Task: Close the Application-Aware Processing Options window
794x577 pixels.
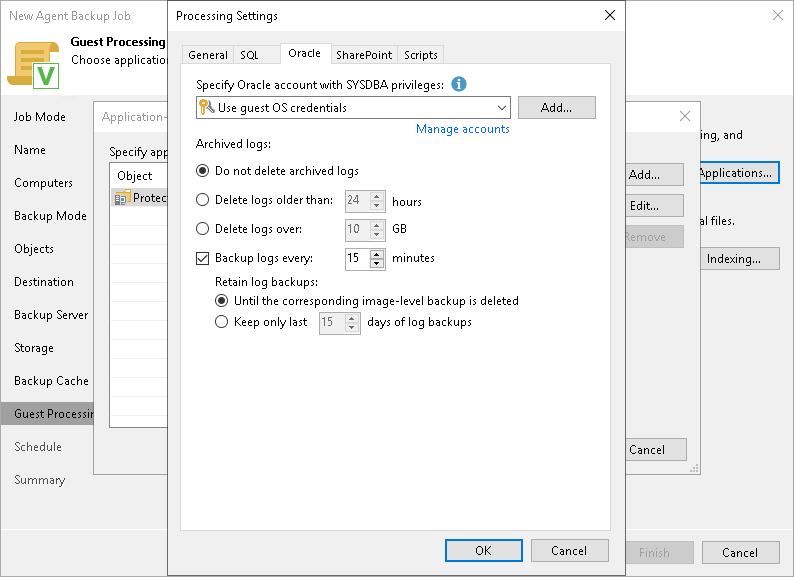Action: (x=685, y=116)
